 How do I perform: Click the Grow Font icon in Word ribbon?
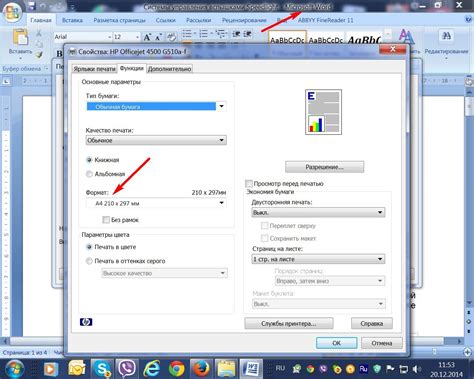point(147,37)
